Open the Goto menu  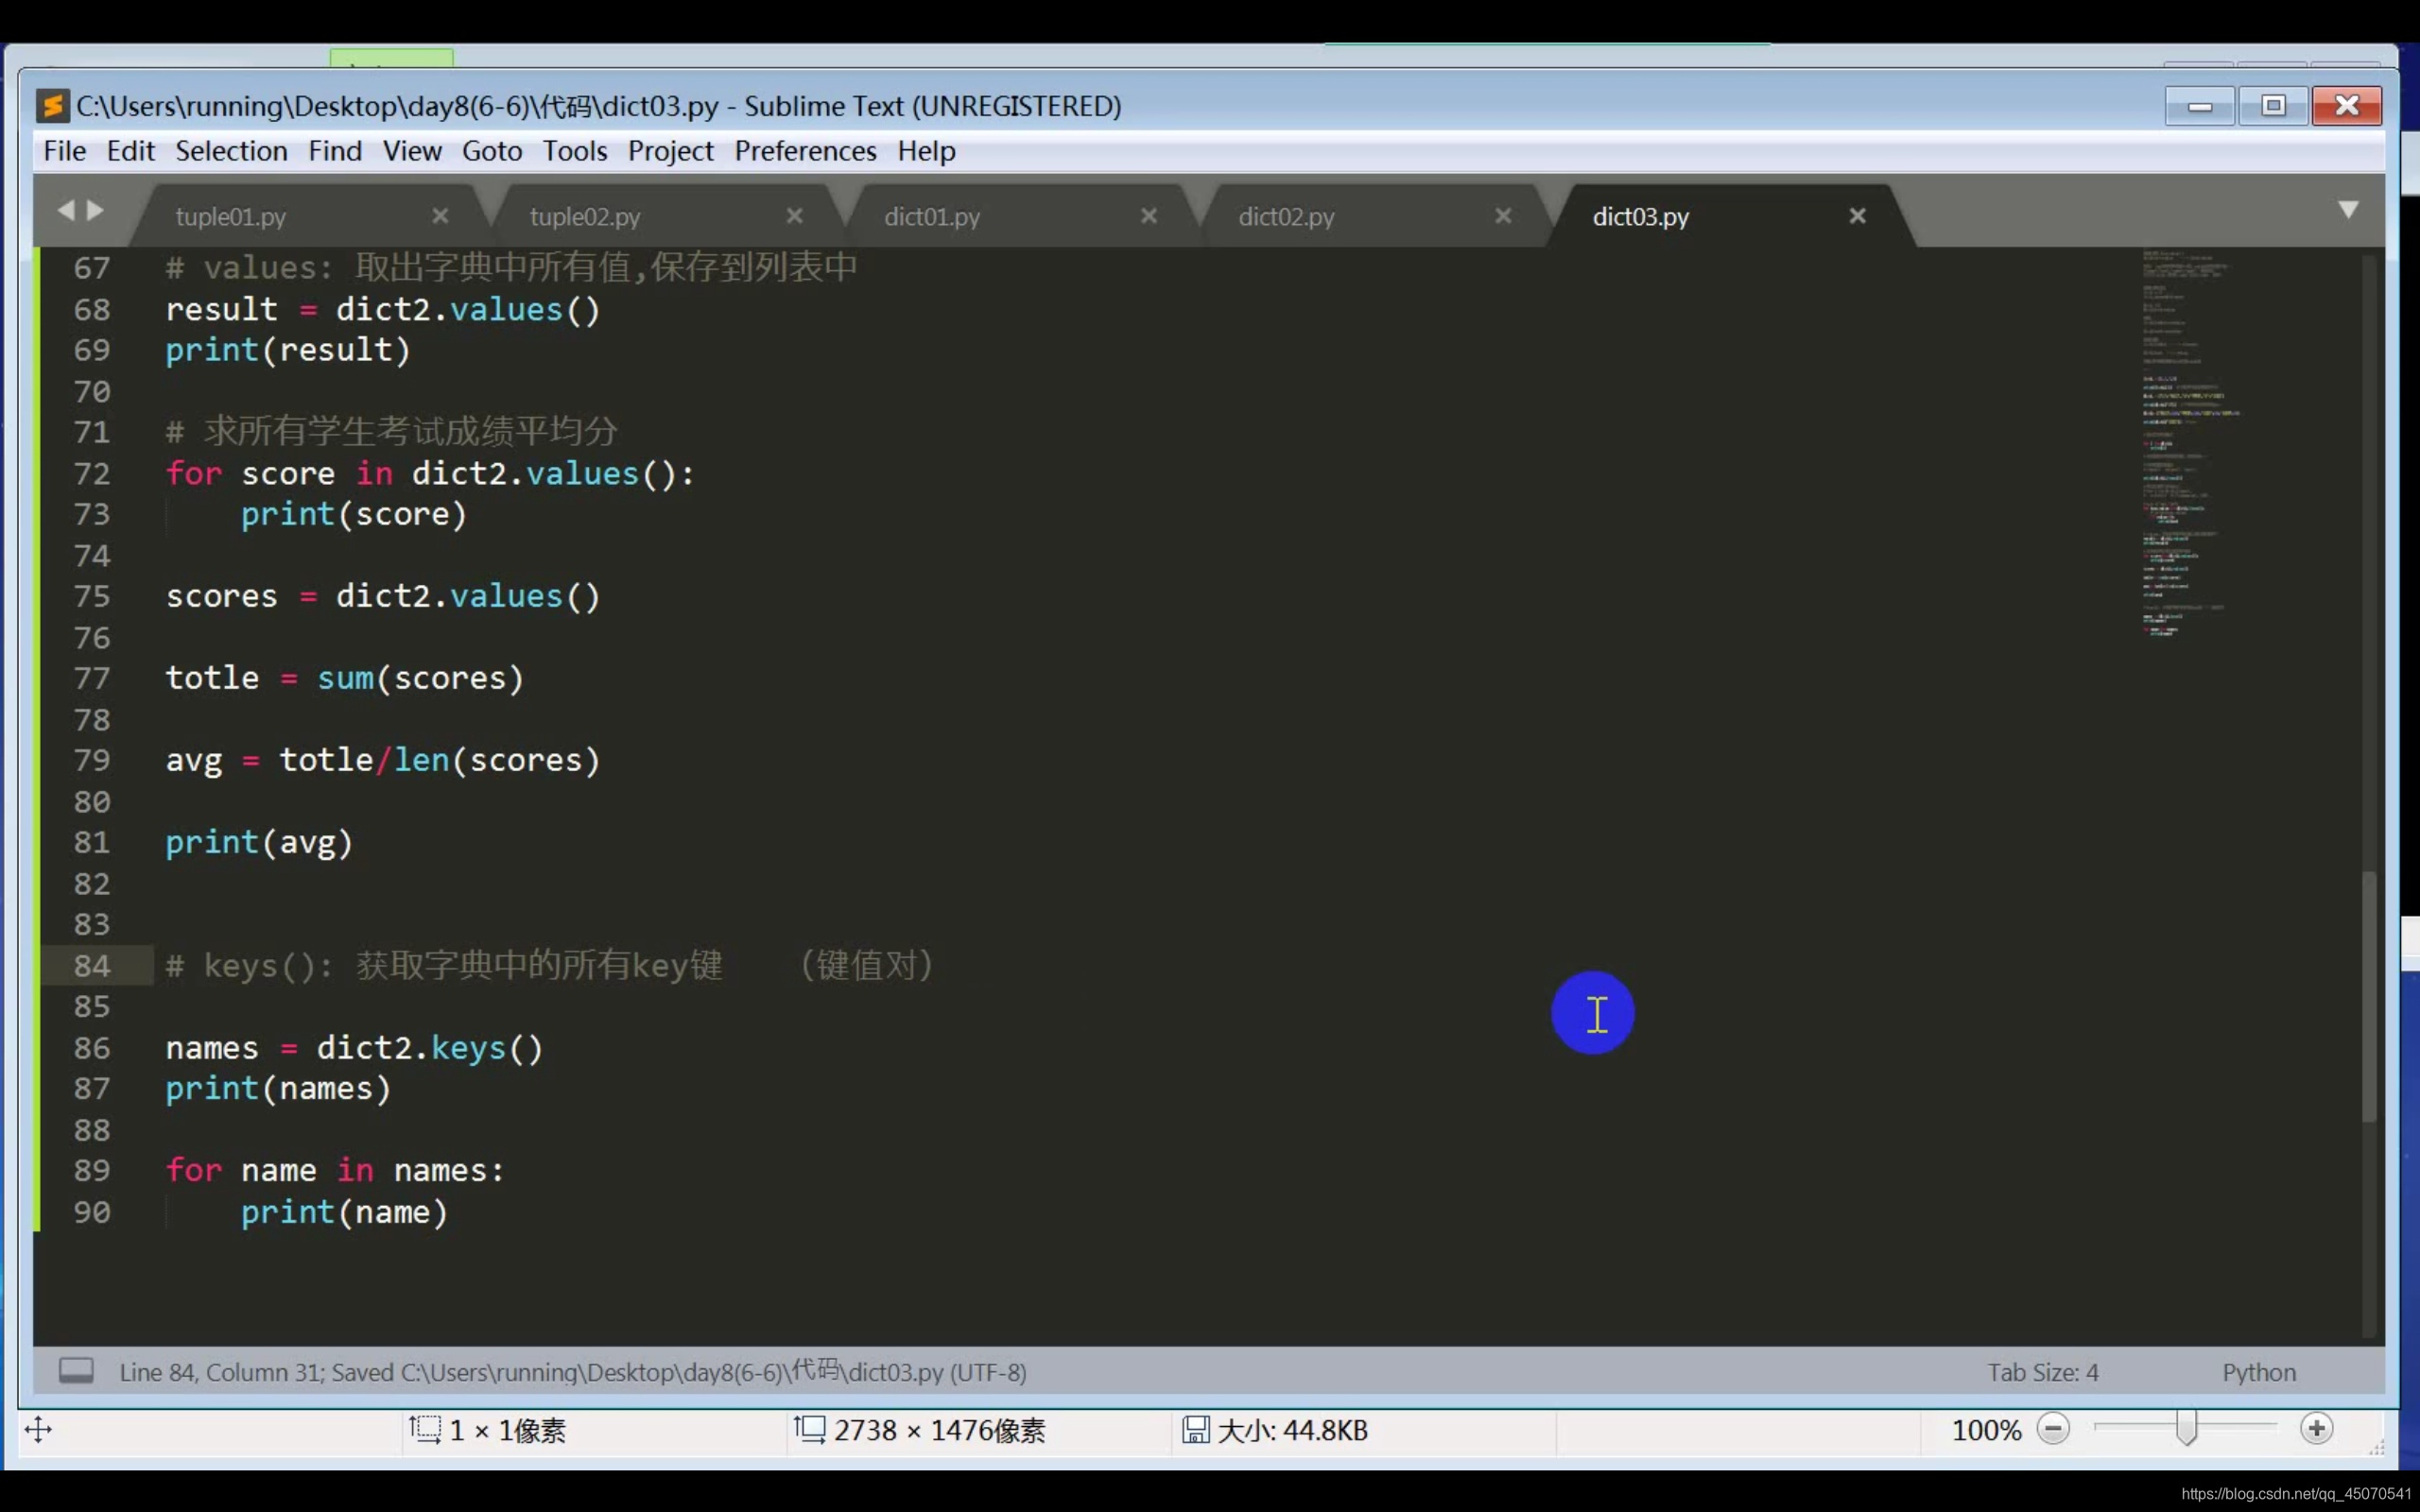[491, 151]
